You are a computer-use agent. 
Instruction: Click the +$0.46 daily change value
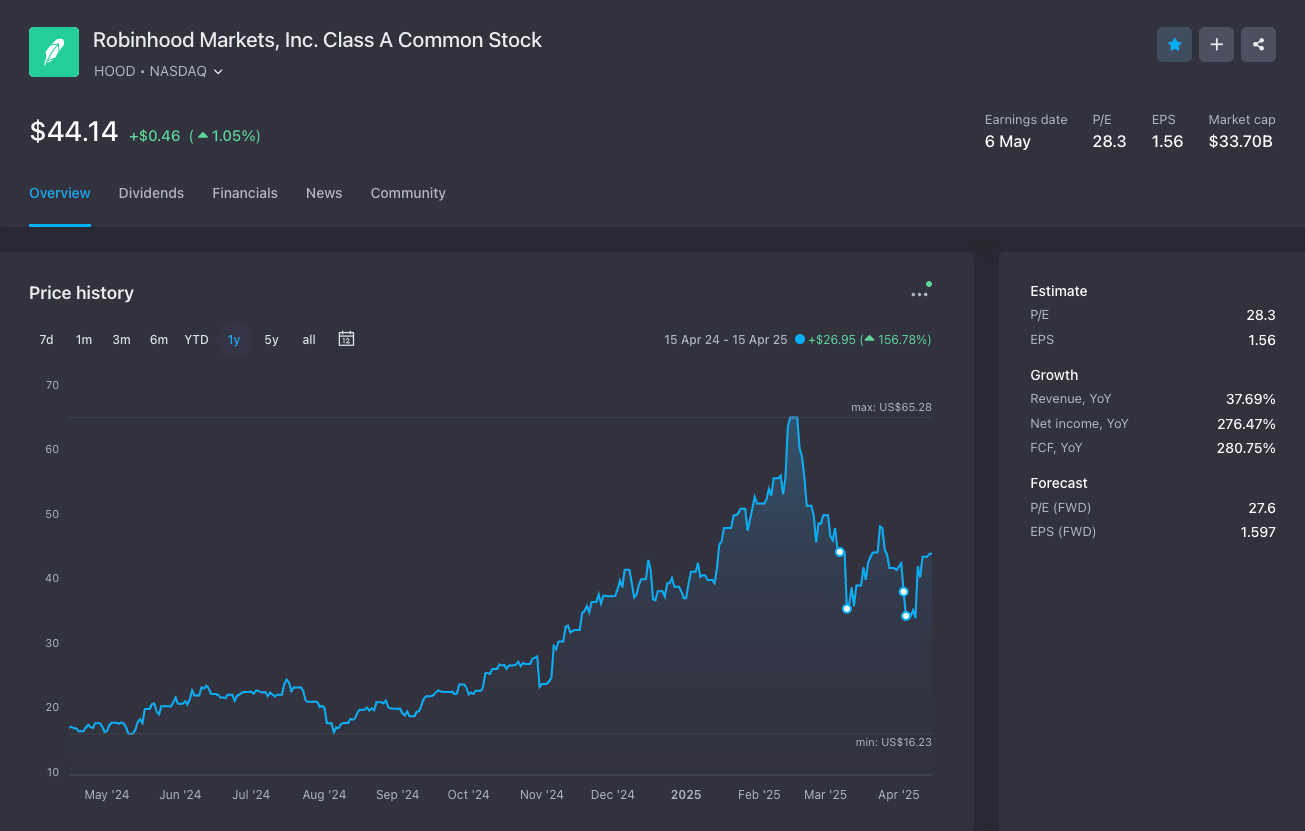click(155, 135)
